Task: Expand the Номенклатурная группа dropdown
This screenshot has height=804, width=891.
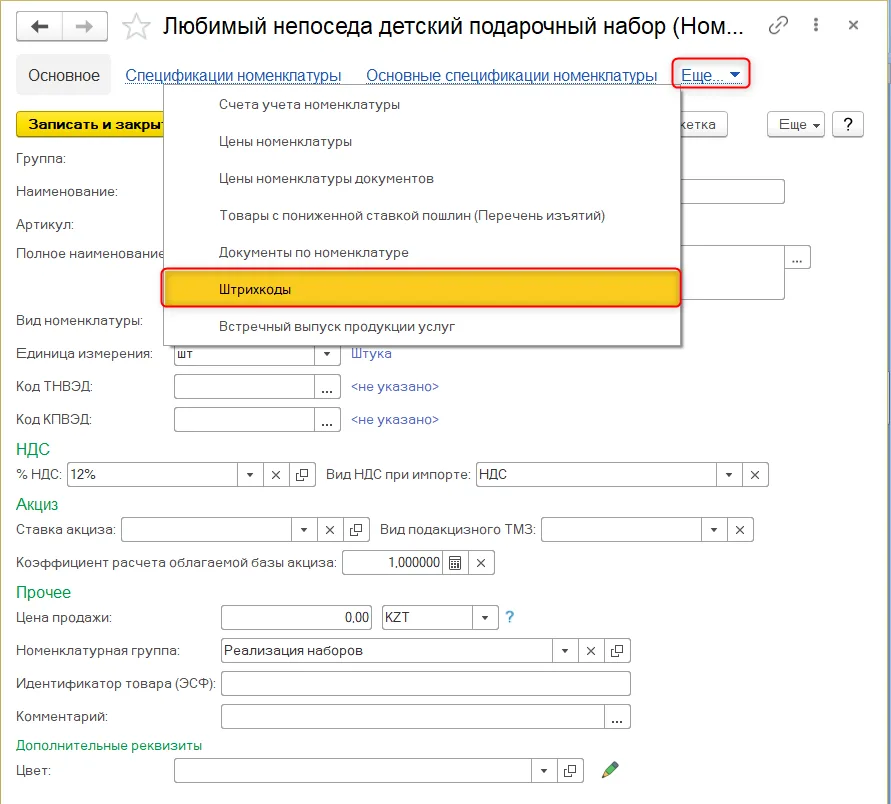Action: pos(565,651)
